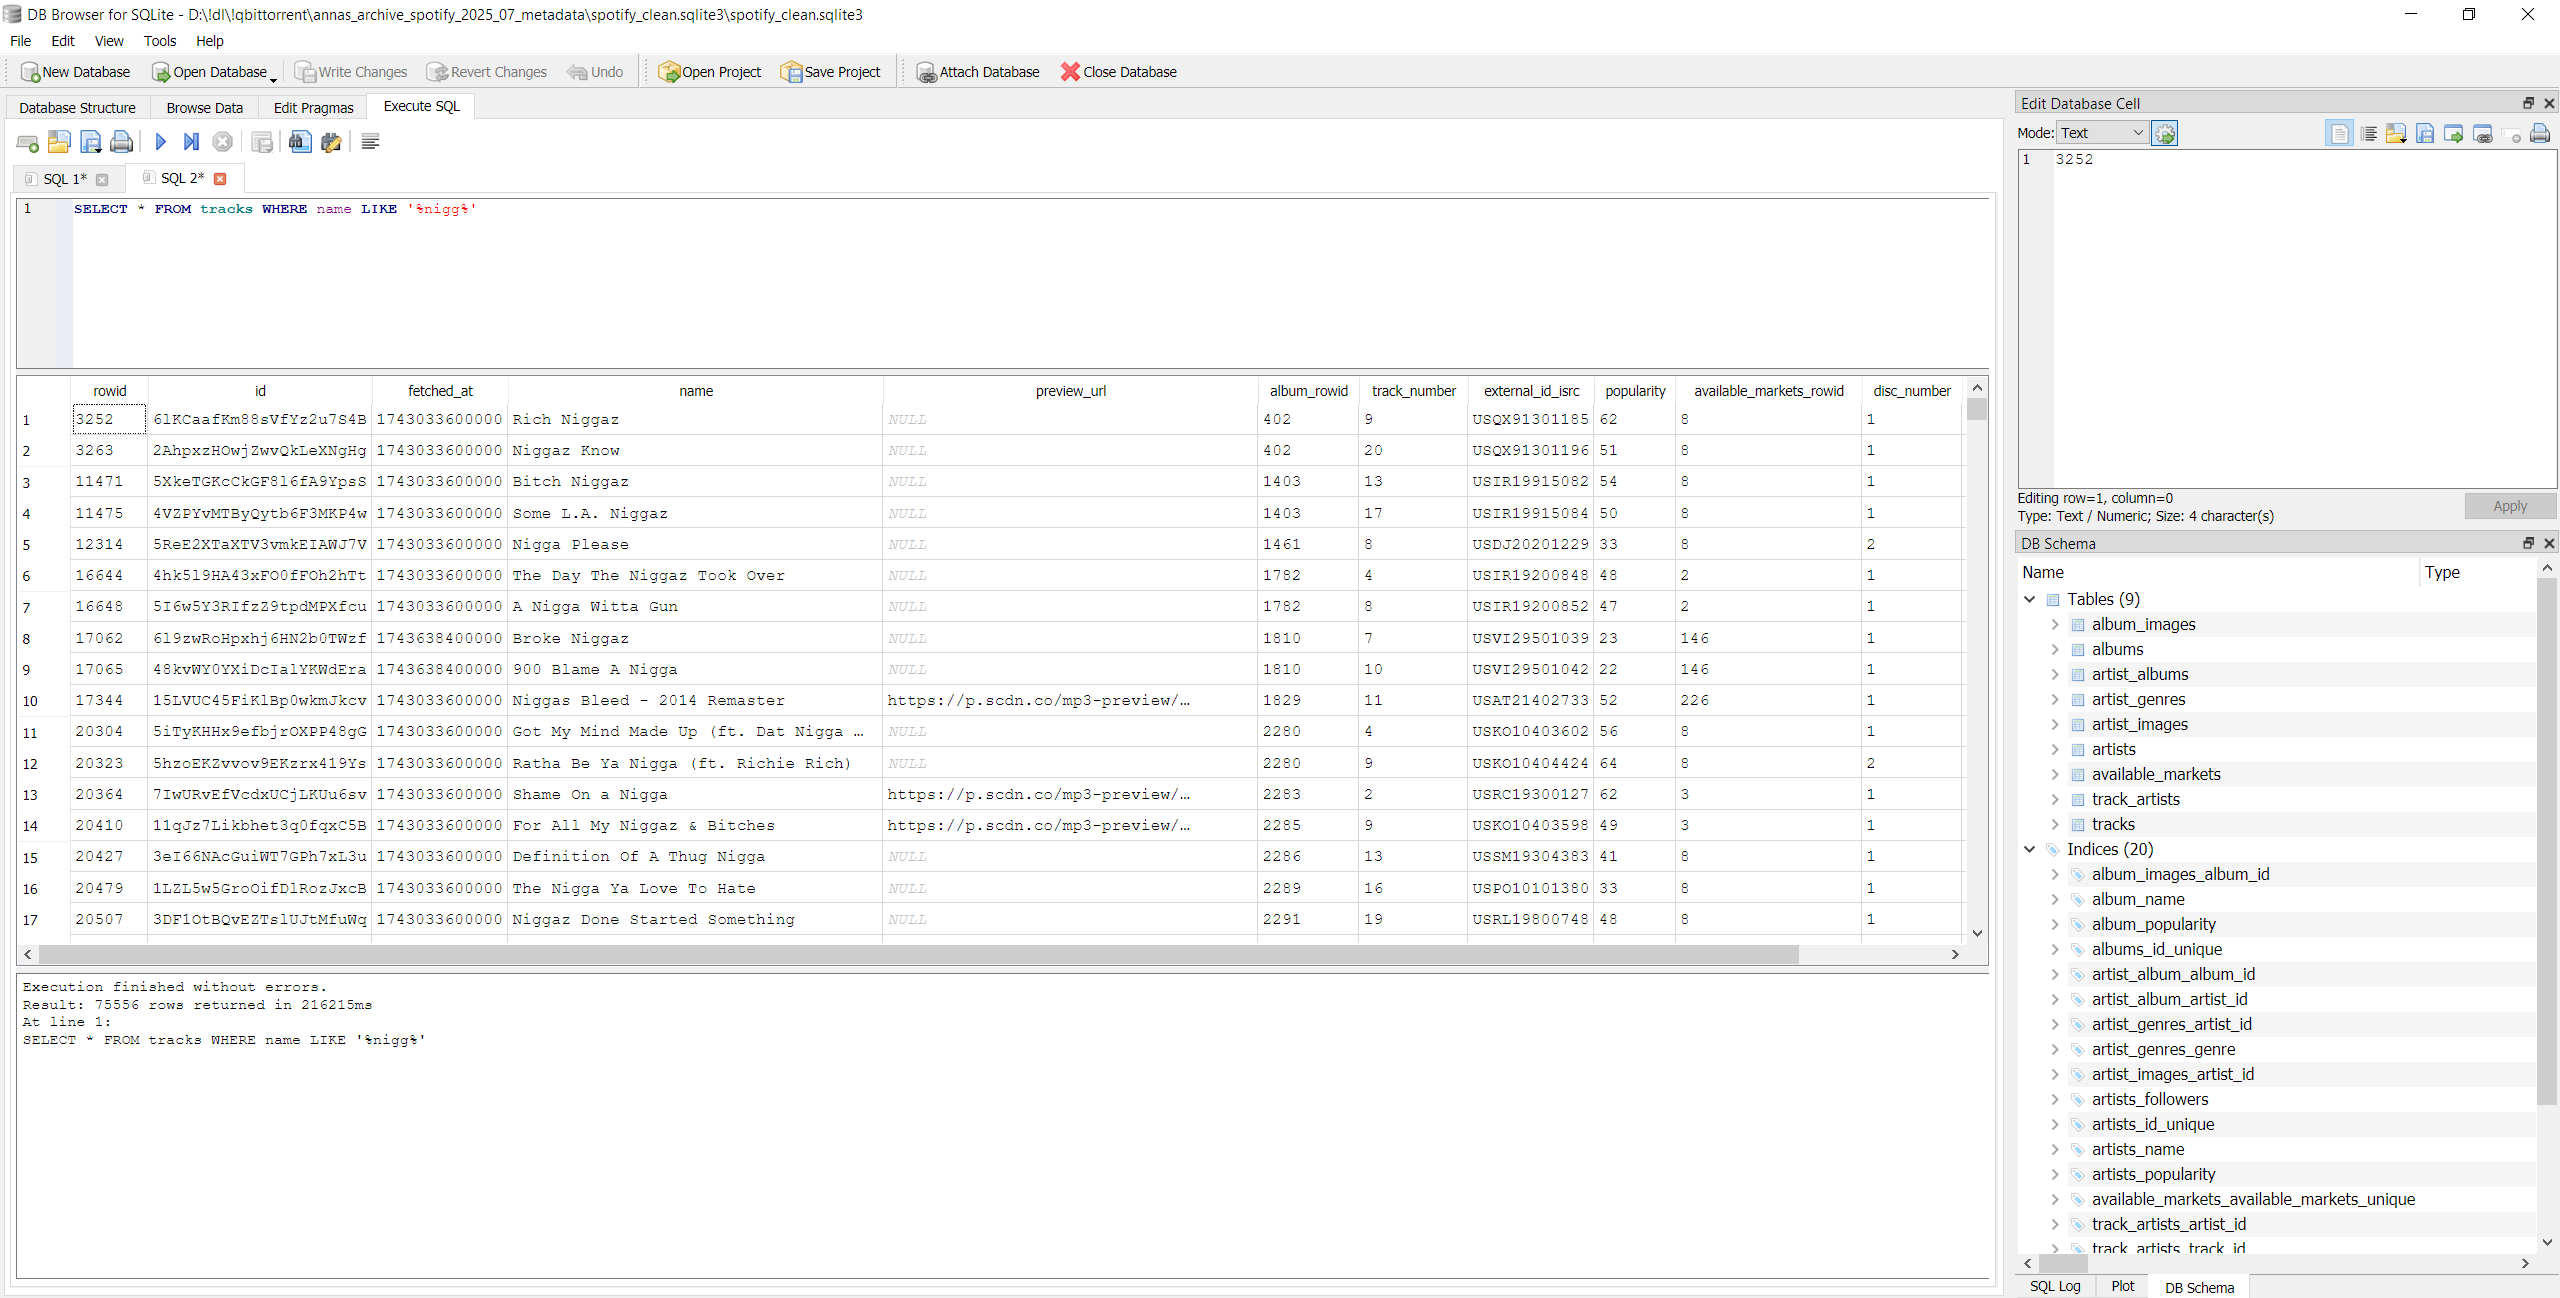Click Open Database toolbar icon
The image size is (2560, 1298).
tap(210, 72)
